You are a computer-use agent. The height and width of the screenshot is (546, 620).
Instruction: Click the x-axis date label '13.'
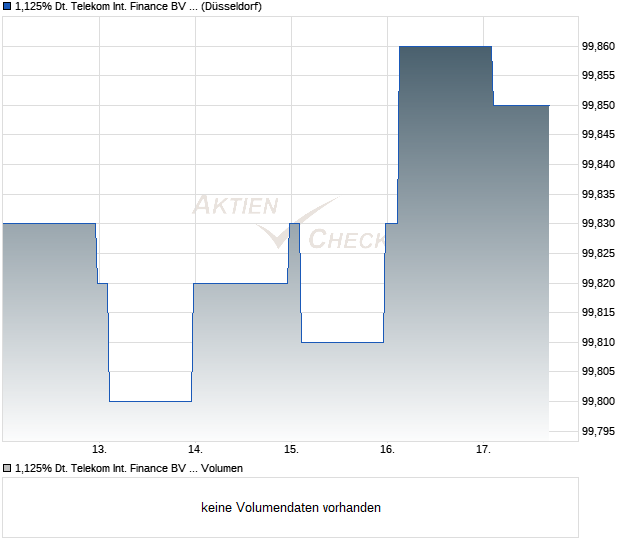coord(99,449)
